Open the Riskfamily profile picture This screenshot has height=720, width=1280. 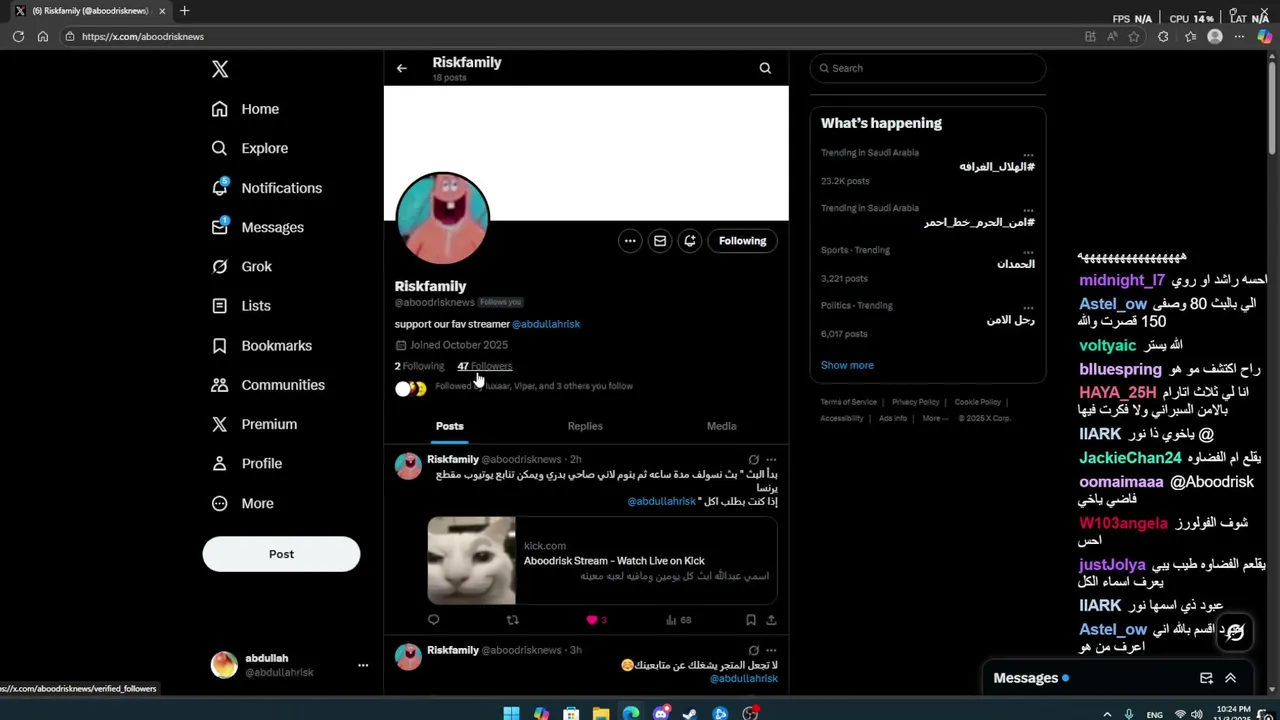[443, 218]
